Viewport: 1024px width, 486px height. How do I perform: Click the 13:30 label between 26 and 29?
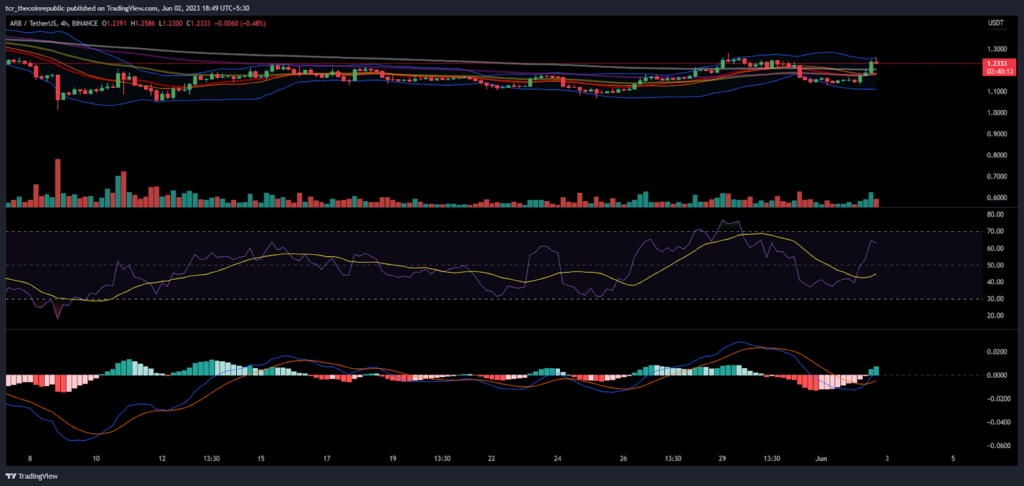click(673, 459)
